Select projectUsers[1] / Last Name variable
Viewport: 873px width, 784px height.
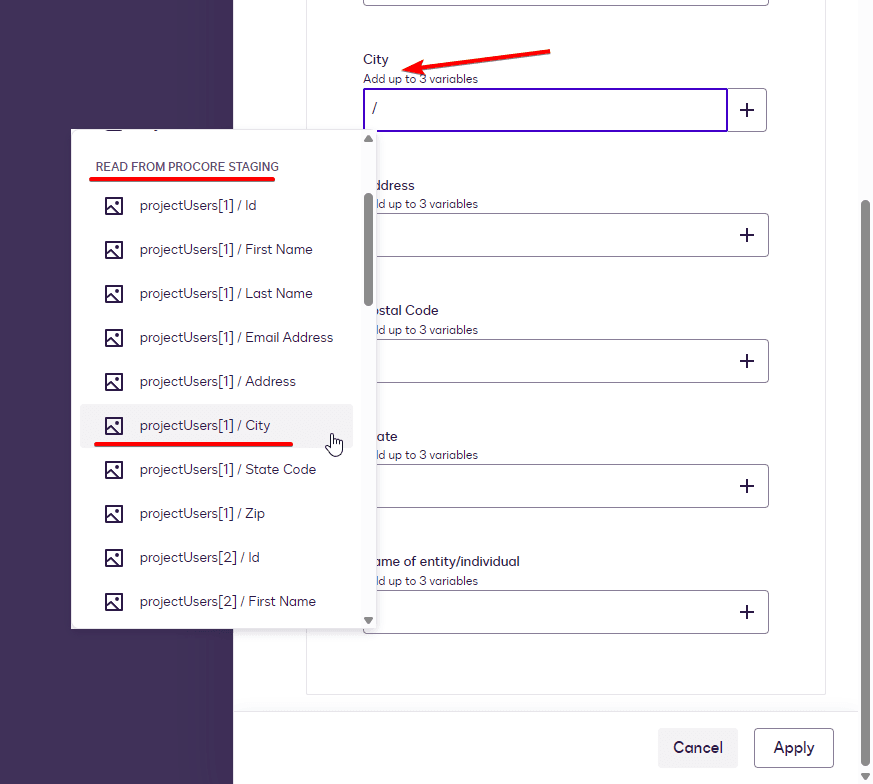coord(226,294)
